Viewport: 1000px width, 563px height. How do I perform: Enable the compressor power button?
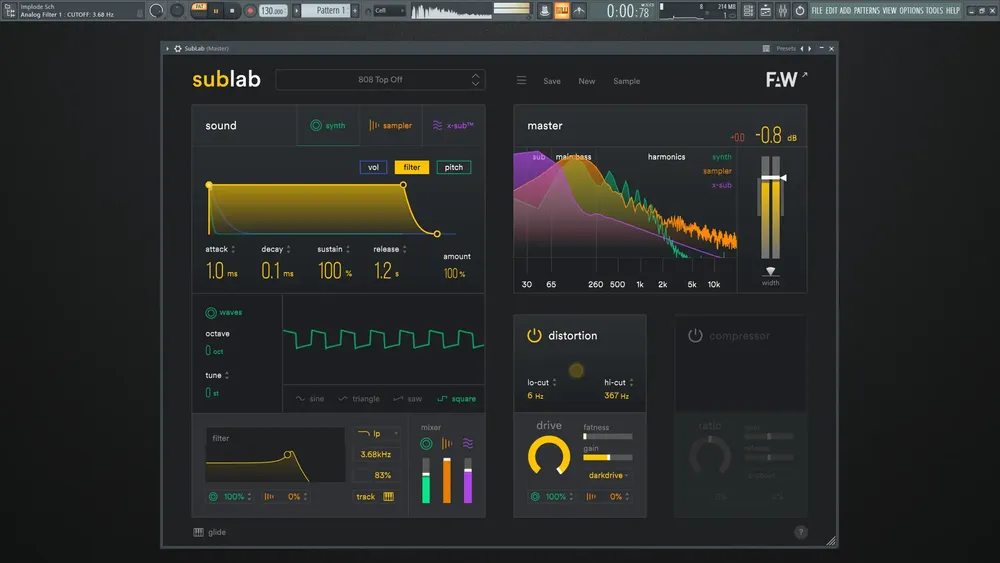click(695, 335)
